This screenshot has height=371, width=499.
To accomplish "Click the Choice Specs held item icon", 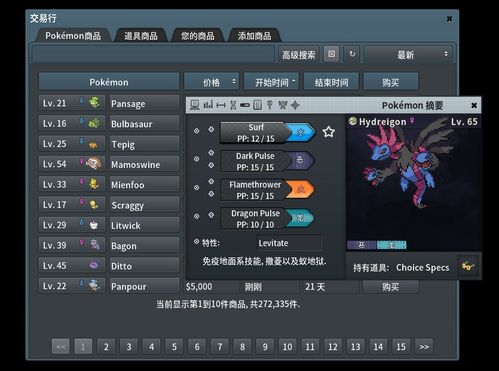I will [x=468, y=266].
